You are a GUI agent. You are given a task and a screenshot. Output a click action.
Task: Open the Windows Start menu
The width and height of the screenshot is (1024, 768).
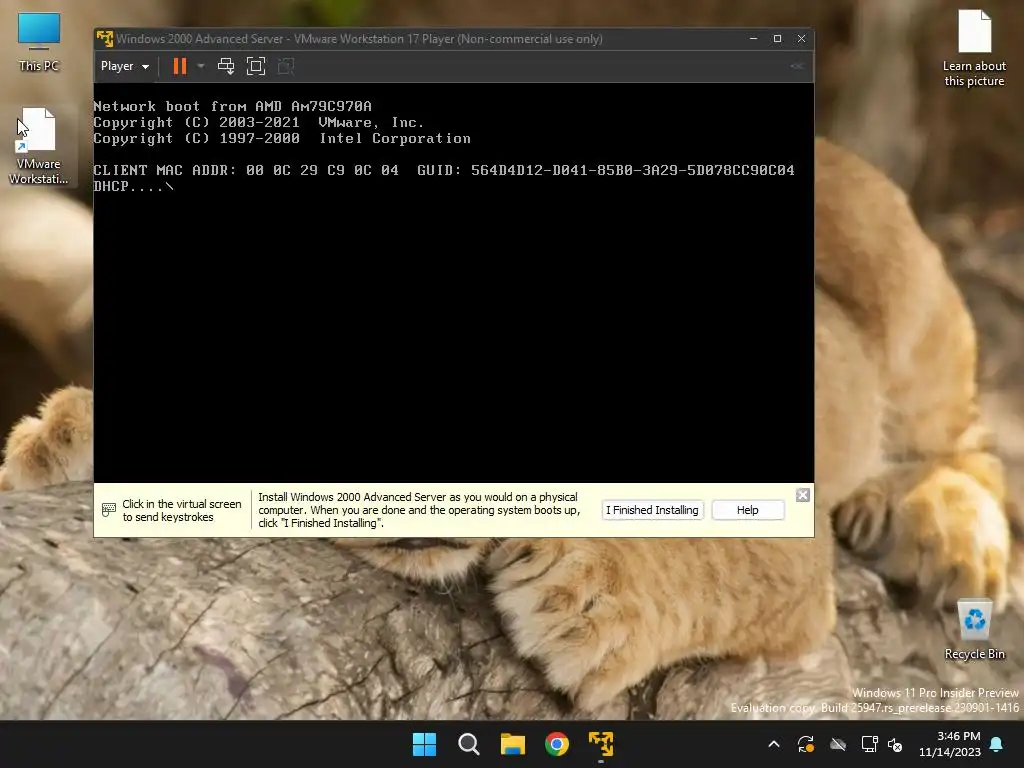point(424,744)
